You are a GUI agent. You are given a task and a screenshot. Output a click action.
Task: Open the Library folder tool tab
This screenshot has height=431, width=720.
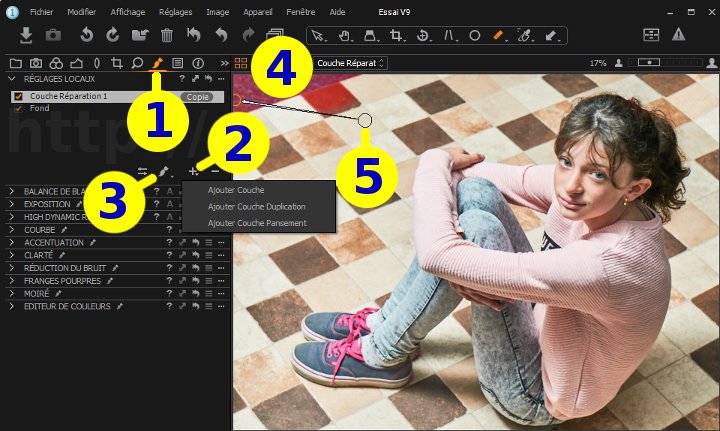pos(16,63)
